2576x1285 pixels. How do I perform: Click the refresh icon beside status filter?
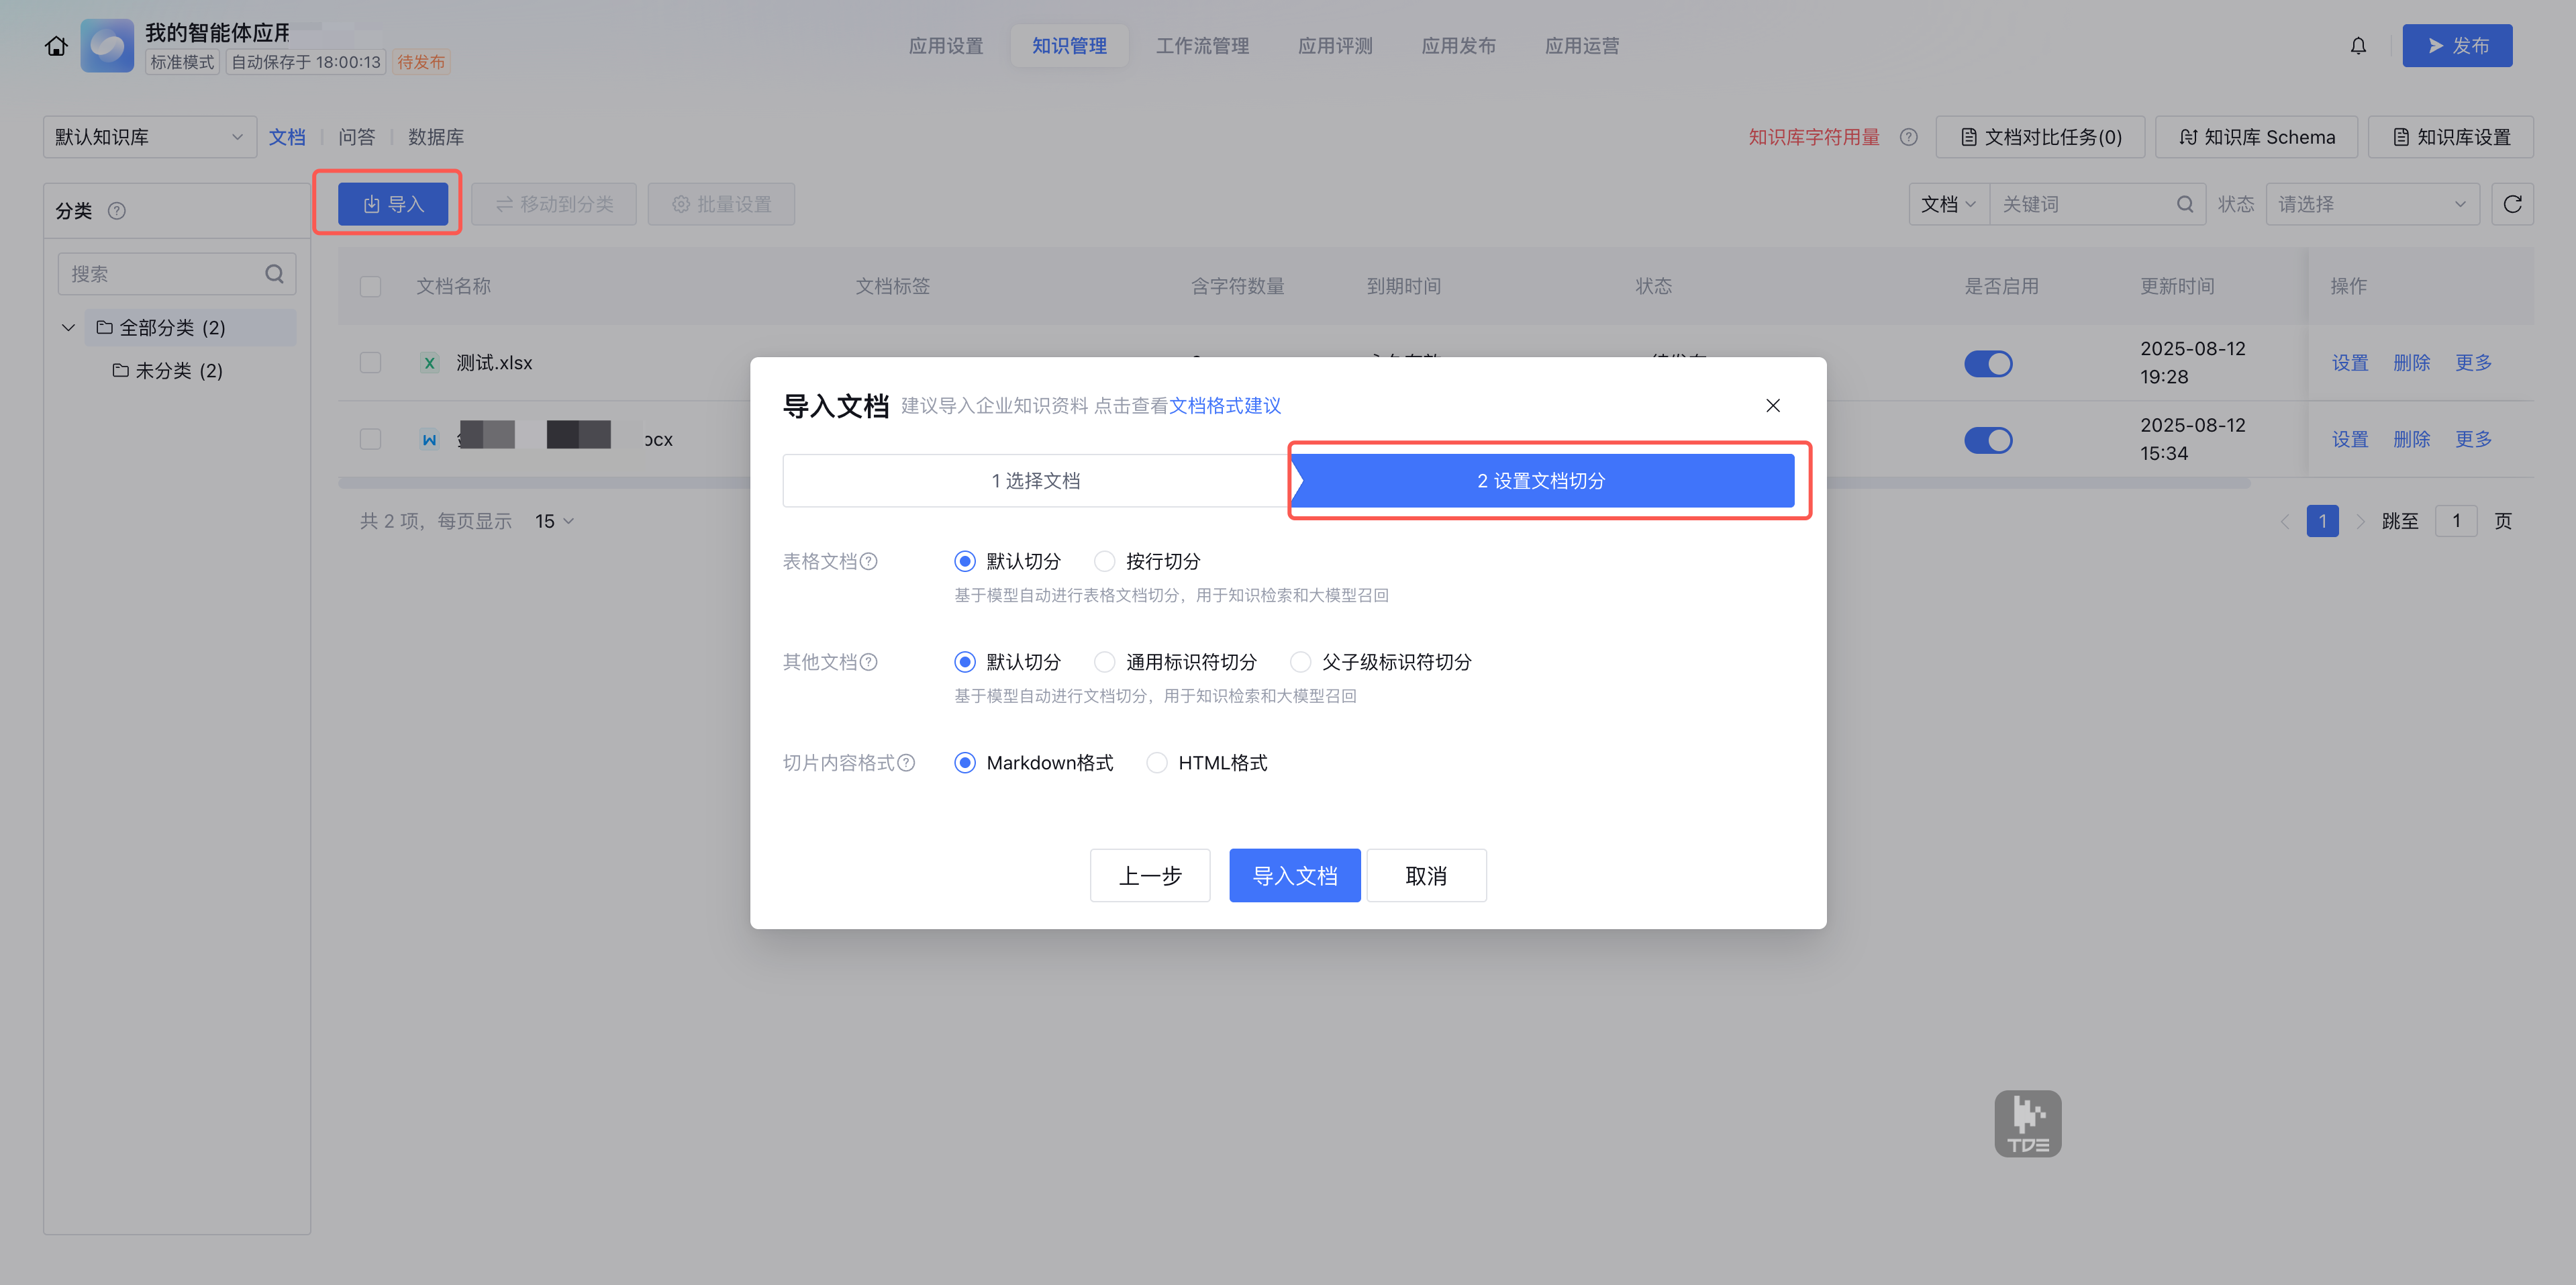(2512, 204)
